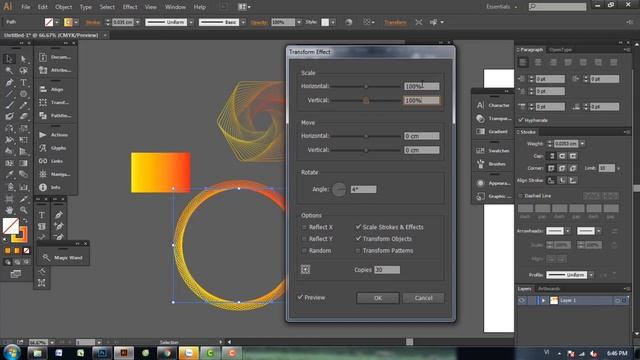Select the Selection tool arrow
The width and height of the screenshot is (640, 360).
[9, 59]
